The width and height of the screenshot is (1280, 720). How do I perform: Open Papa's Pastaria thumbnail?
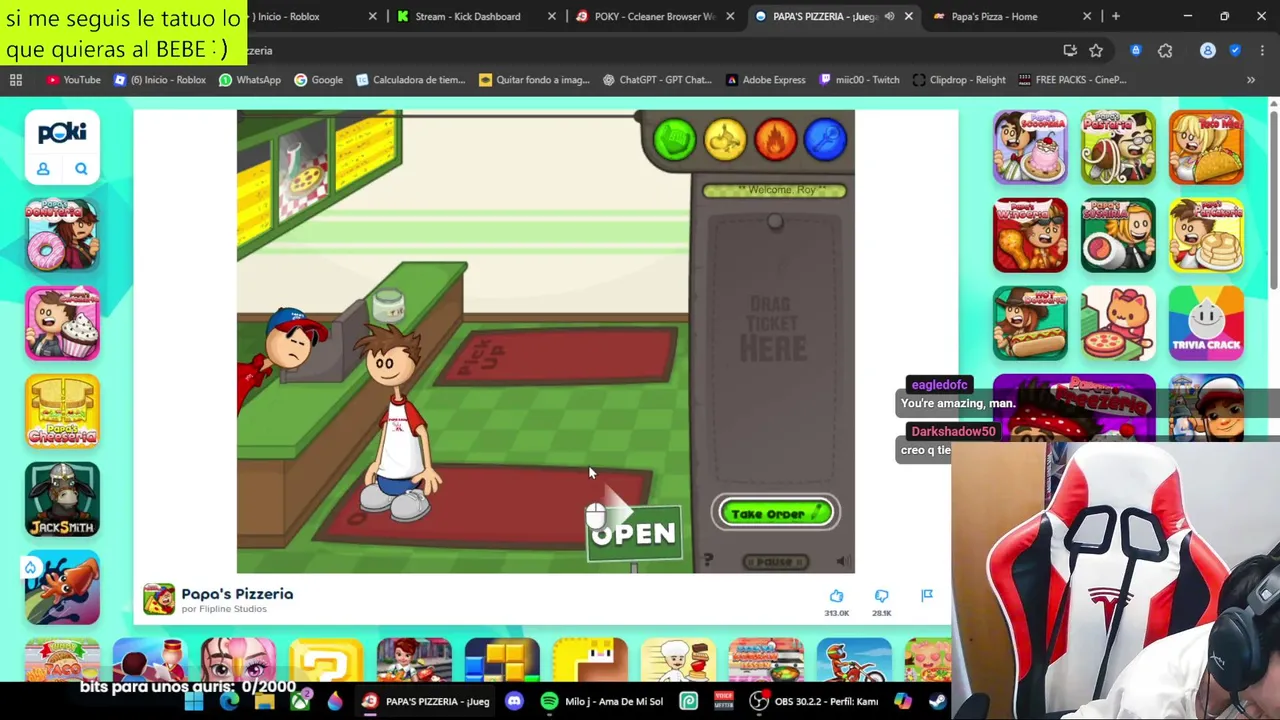click(1118, 147)
